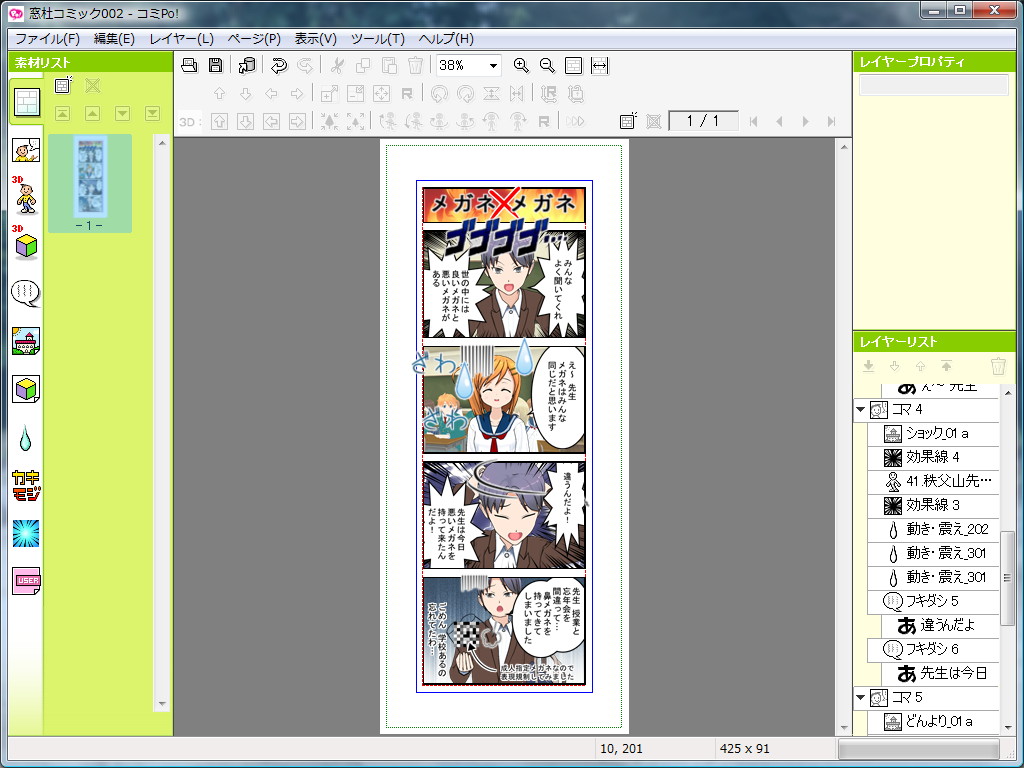Click the redo arrow icon
The width and height of the screenshot is (1024, 768).
[304, 65]
